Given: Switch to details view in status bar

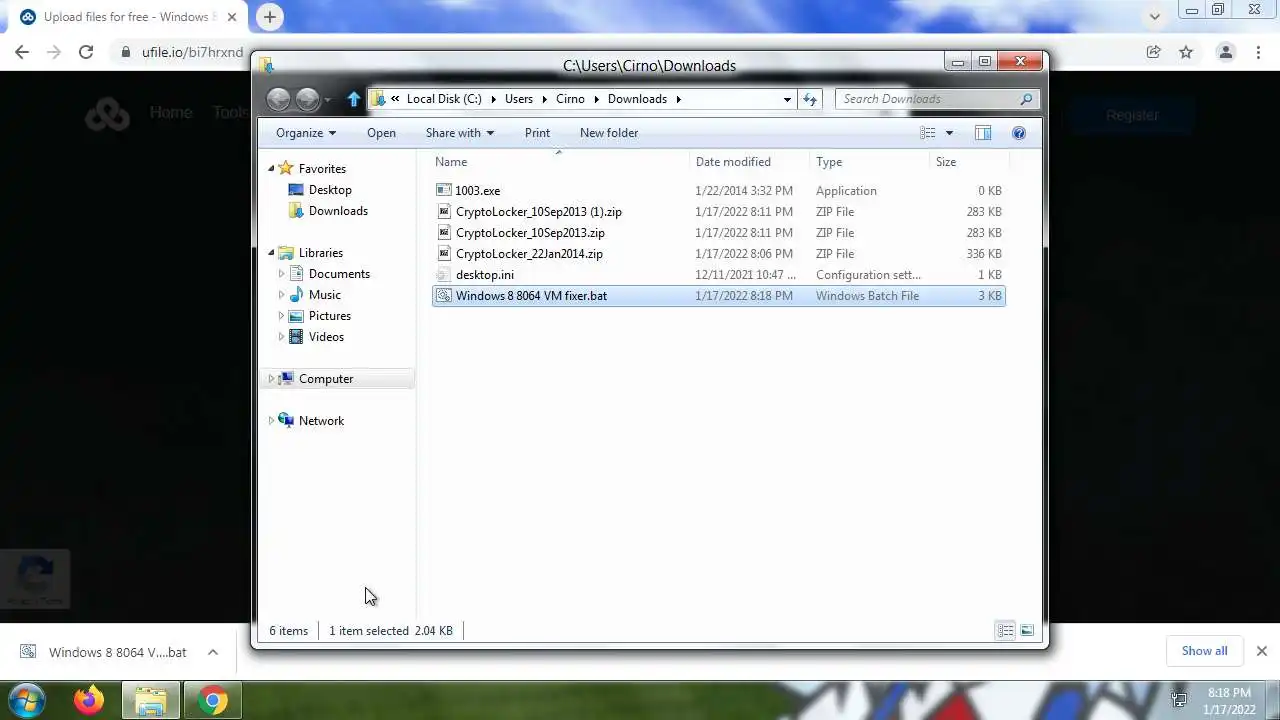Looking at the screenshot, I should pos(1005,630).
